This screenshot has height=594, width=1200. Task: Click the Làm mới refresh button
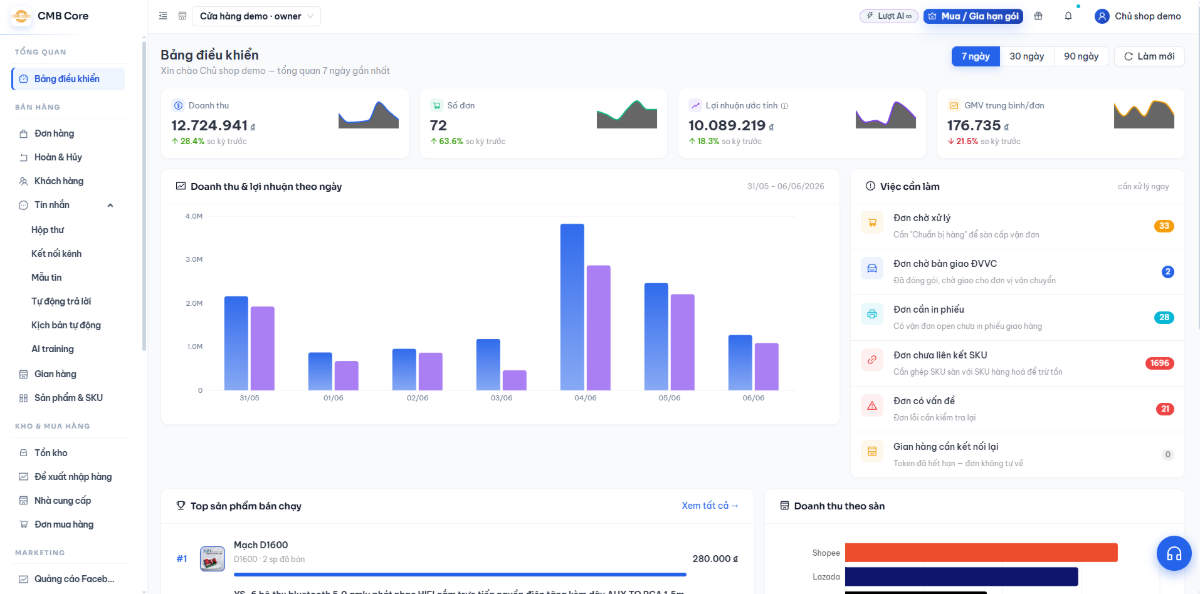coord(1149,56)
